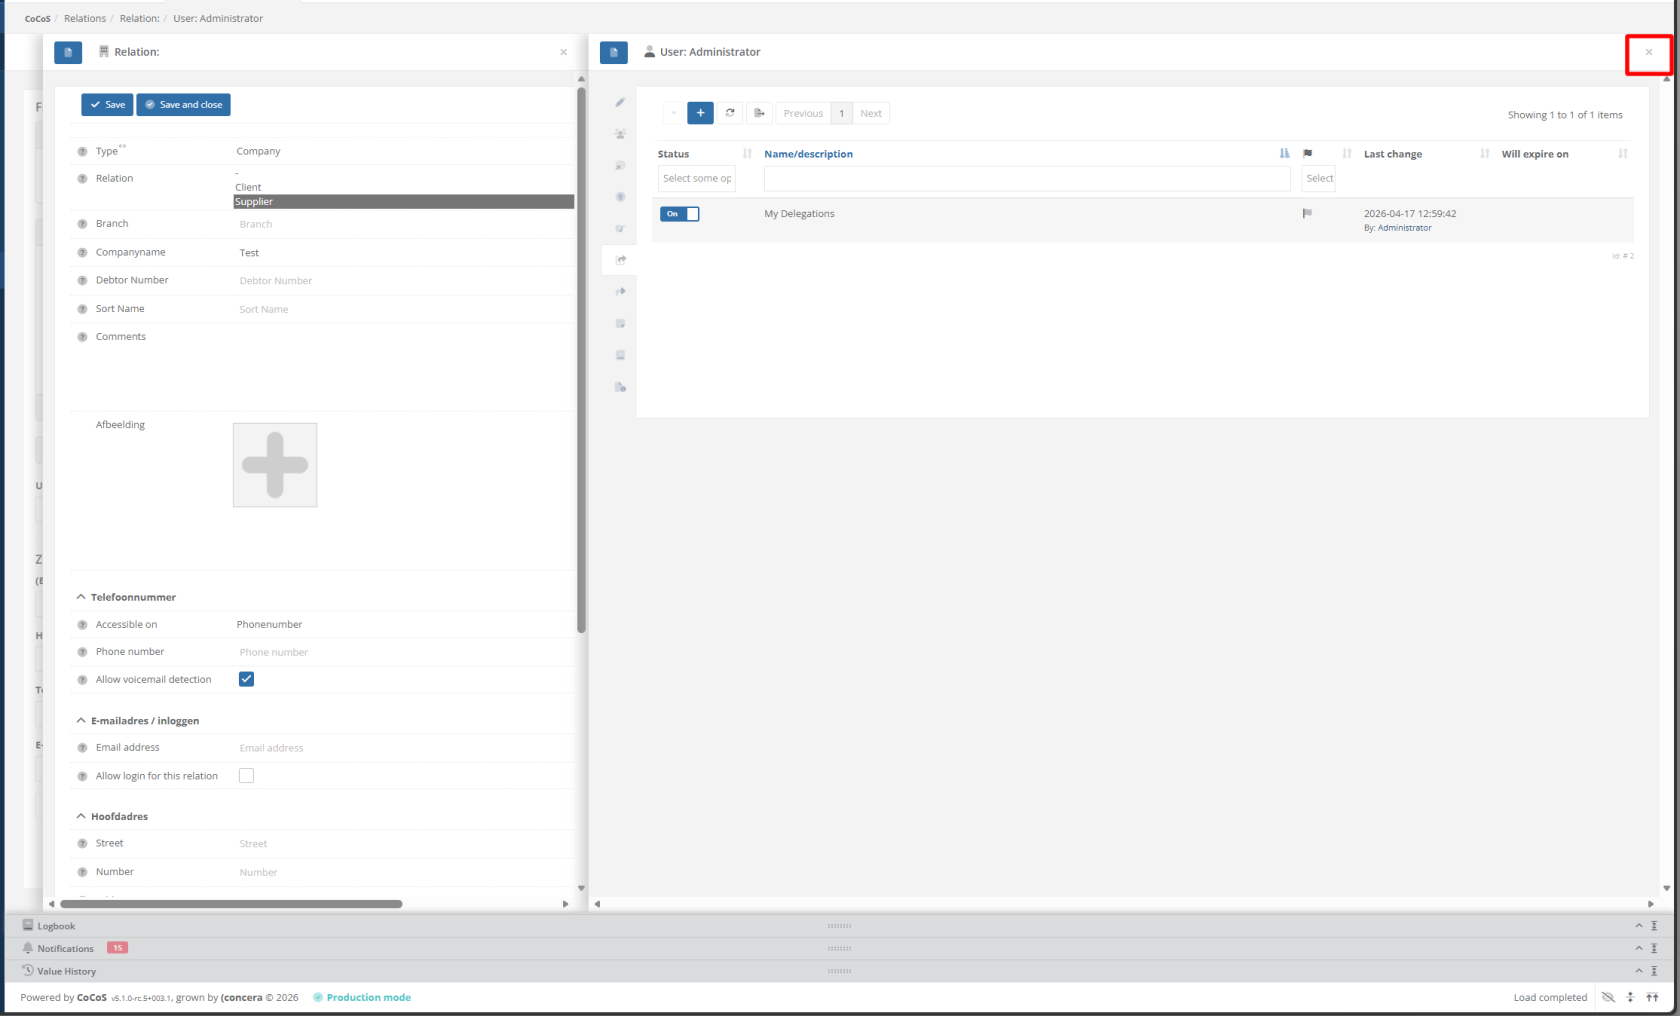Uncheck Allow voicemail detection checkbox
This screenshot has width=1680, height=1016.
246,679
